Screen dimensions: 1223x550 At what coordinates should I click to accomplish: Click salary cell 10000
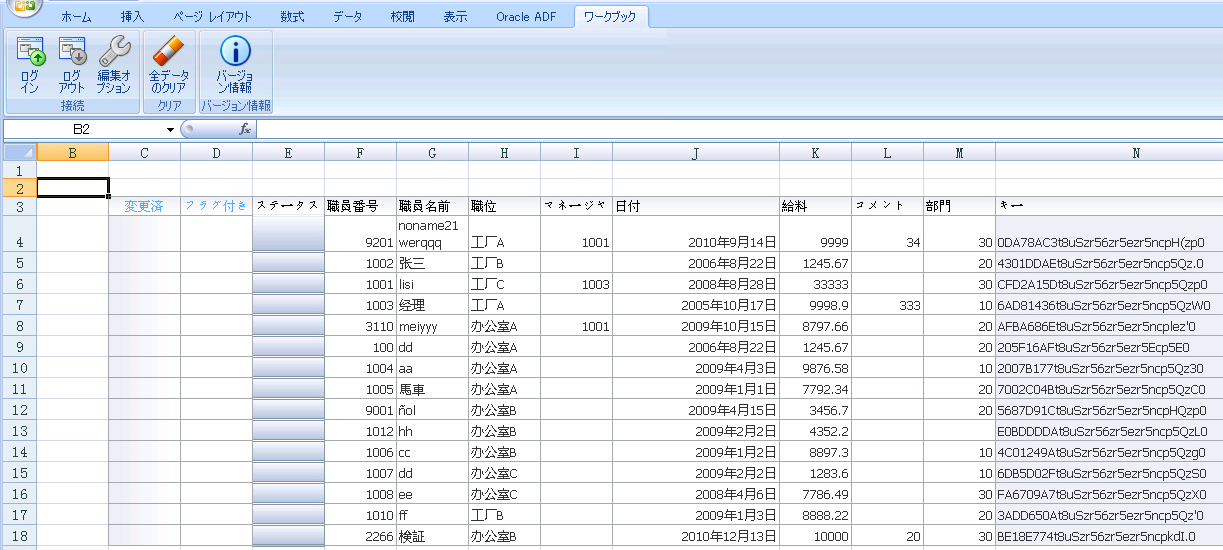pos(816,536)
